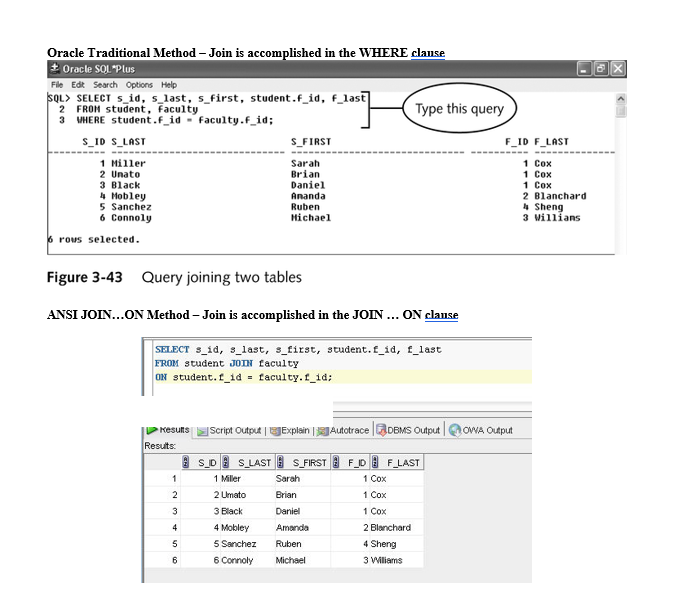Open the Search menu in SQL*Plus
Viewport: 677px width, 598px height.
pyautogui.click(x=105, y=85)
